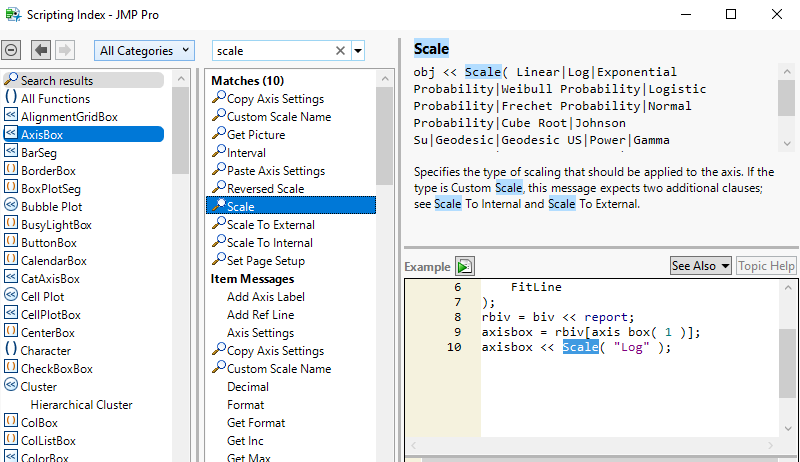Open the All Categories dropdown

tap(144, 50)
